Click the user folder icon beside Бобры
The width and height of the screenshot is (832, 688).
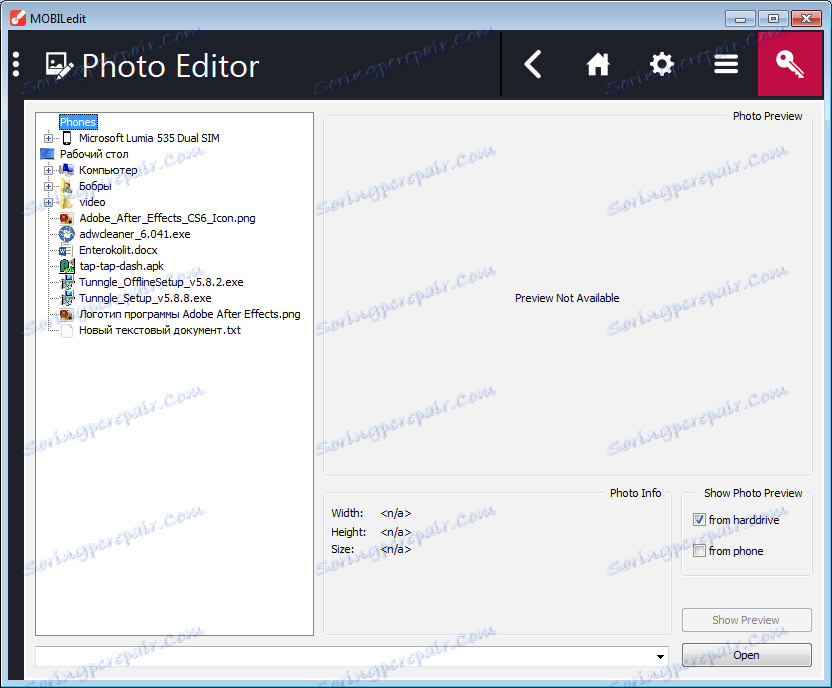point(66,186)
